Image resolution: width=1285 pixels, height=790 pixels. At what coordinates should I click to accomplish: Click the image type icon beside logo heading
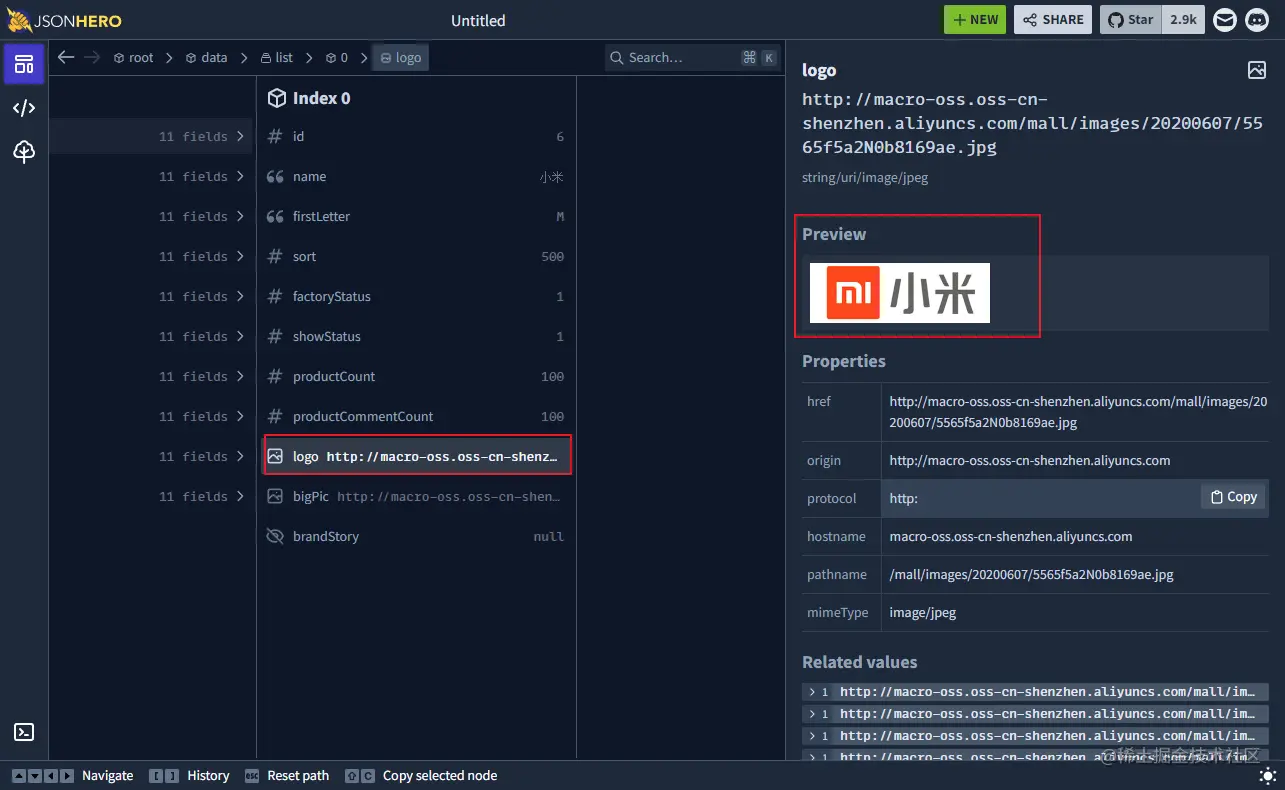pyautogui.click(x=1257, y=70)
